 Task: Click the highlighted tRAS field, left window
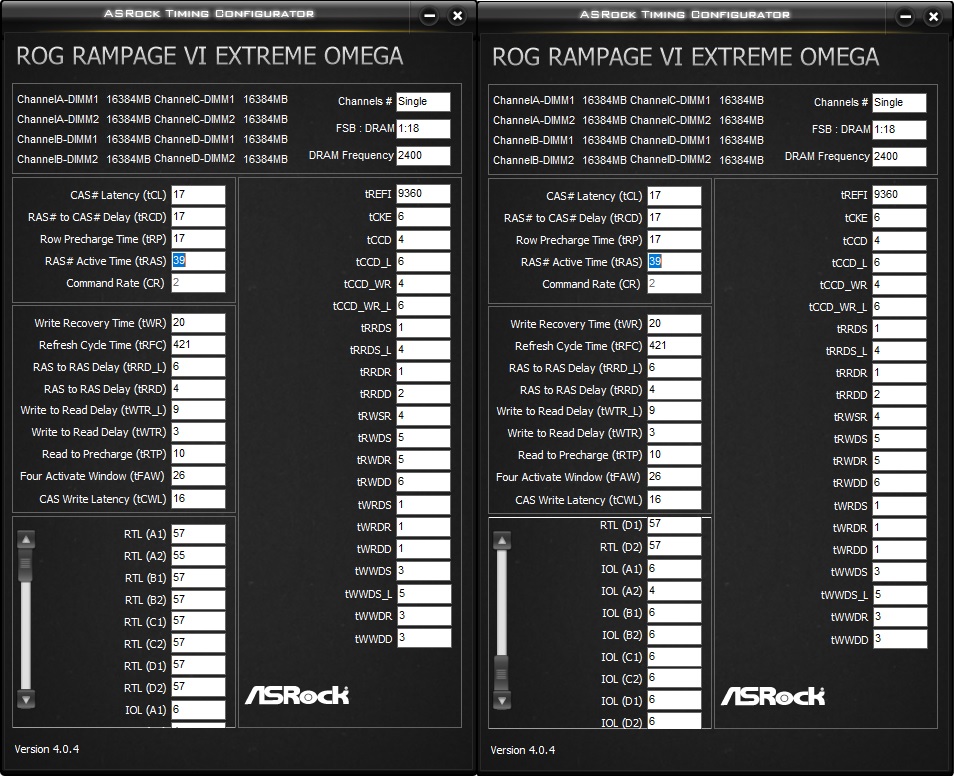pyautogui.click(x=198, y=260)
